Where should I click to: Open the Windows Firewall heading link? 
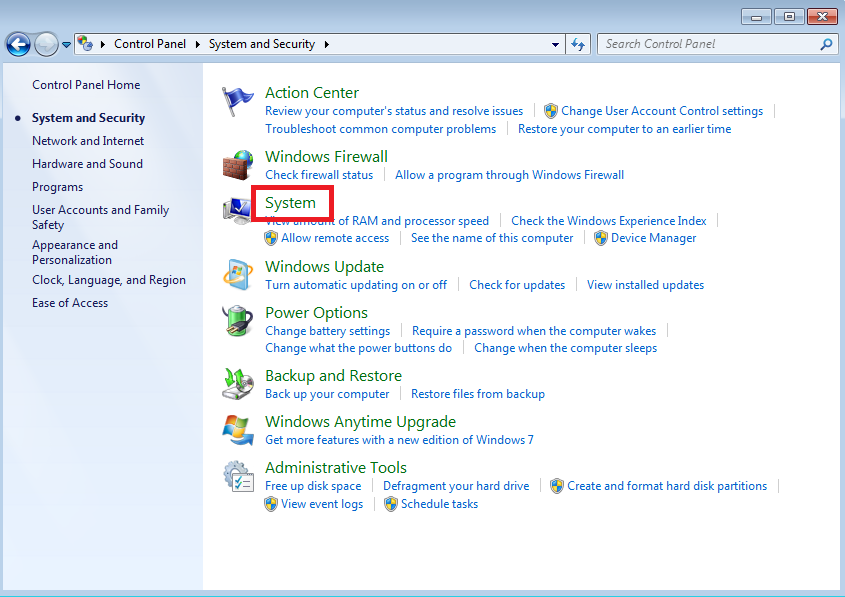tap(326, 157)
